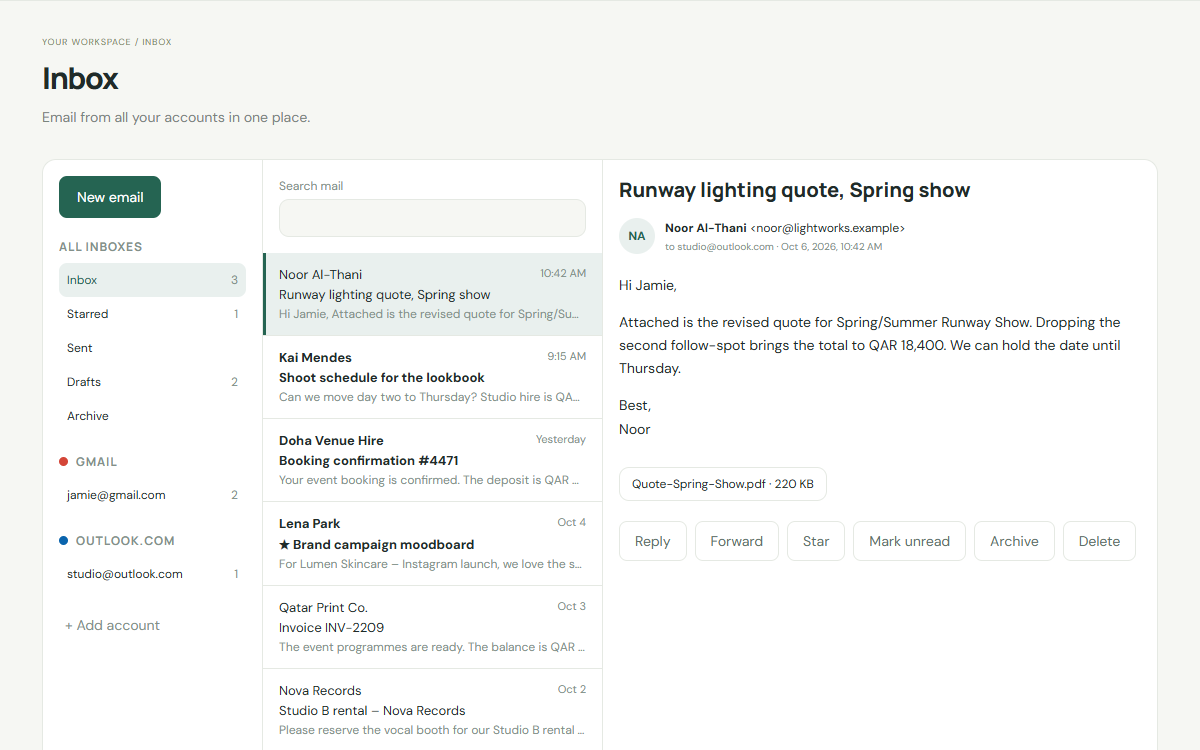The height and width of the screenshot is (750, 1200).
Task: Select the jamie@gmail.com account
Action: 152,495
